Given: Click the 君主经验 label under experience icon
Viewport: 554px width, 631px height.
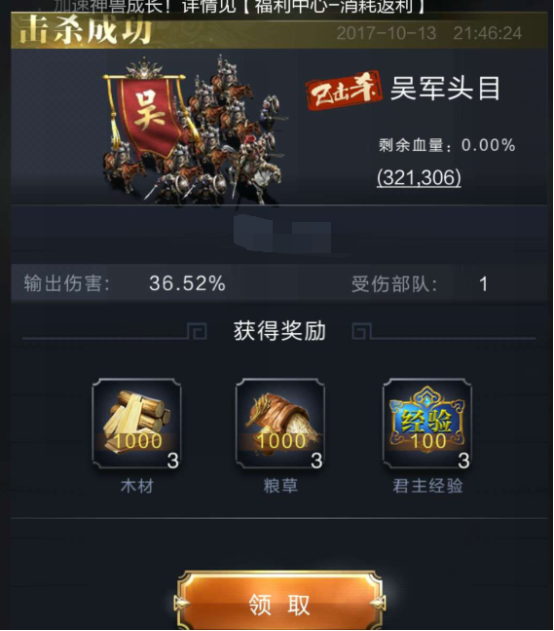Looking at the screenshot, I should [427, 486].
